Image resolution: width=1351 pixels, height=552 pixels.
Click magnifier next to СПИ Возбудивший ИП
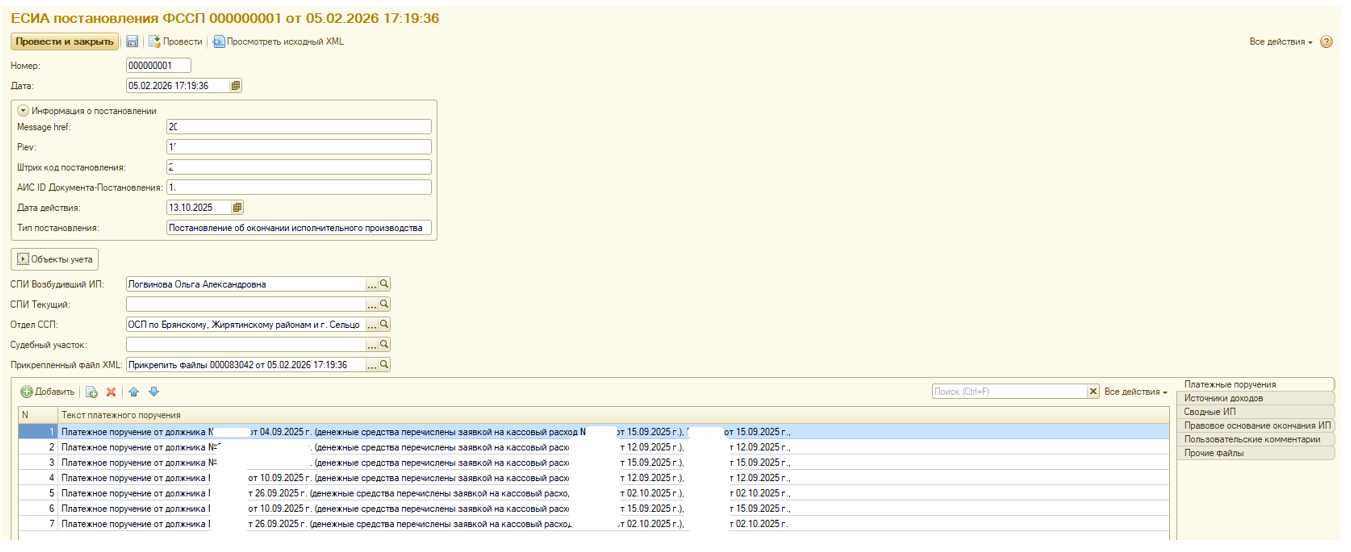point(384,284)
